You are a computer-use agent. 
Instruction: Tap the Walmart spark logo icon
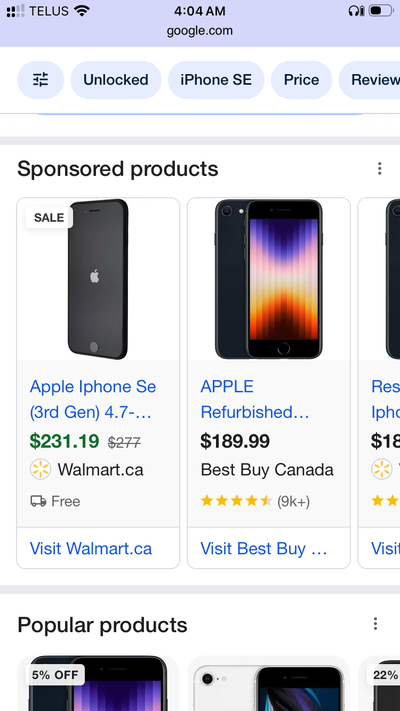click(x=40, y=469)
